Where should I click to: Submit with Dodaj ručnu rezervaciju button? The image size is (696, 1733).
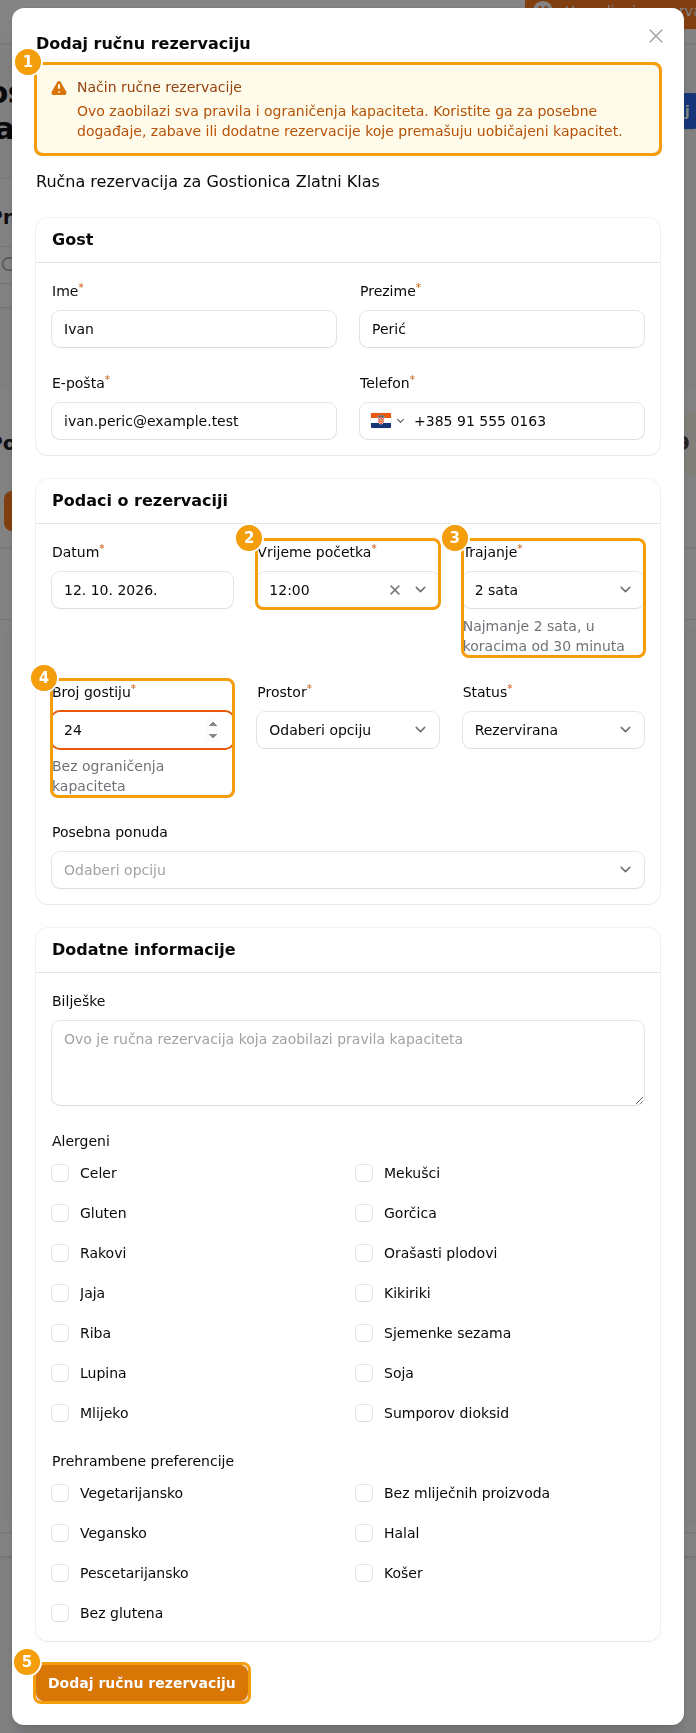[142, 1683]
